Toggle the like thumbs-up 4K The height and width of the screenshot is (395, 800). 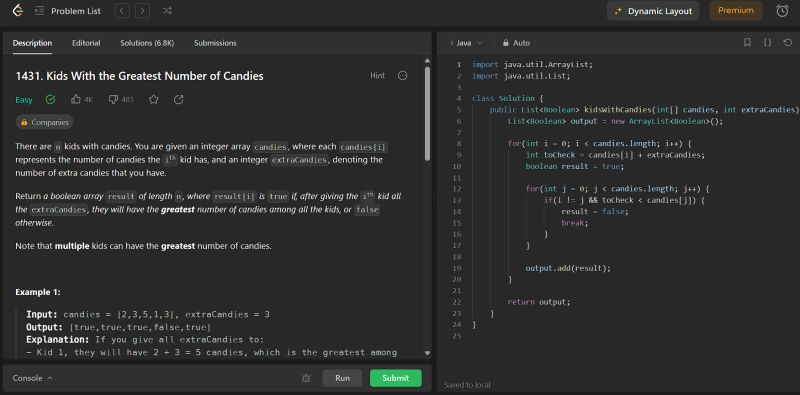click(82, 100)
